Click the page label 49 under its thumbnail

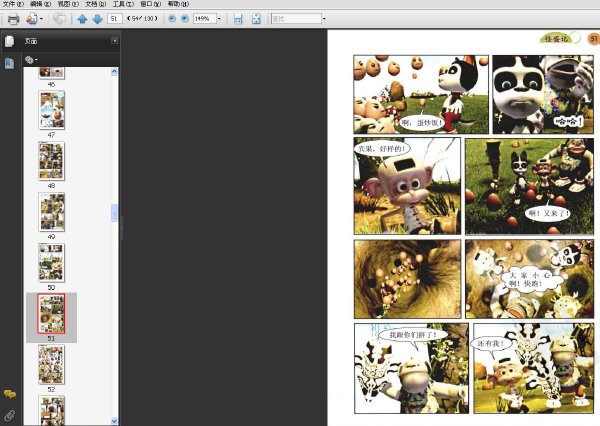51,237
